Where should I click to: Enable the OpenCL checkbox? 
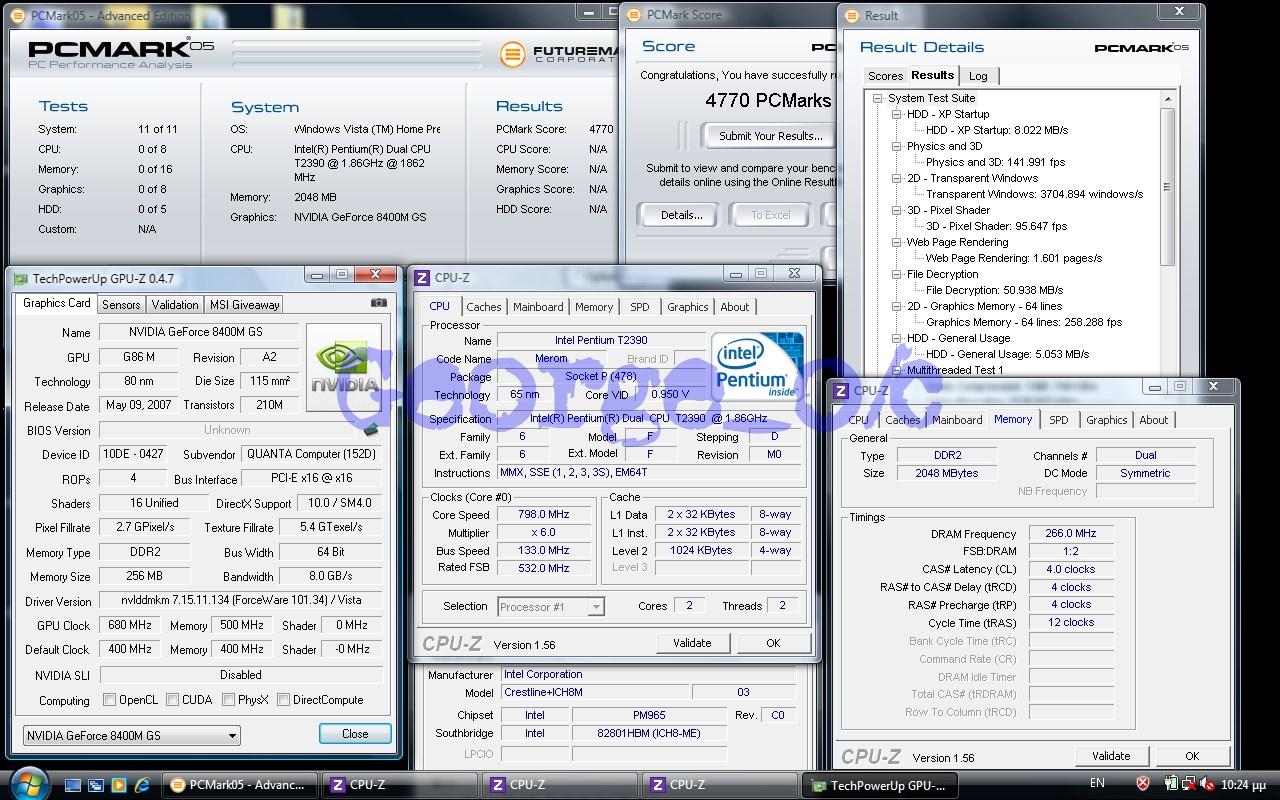coord(110,700)
